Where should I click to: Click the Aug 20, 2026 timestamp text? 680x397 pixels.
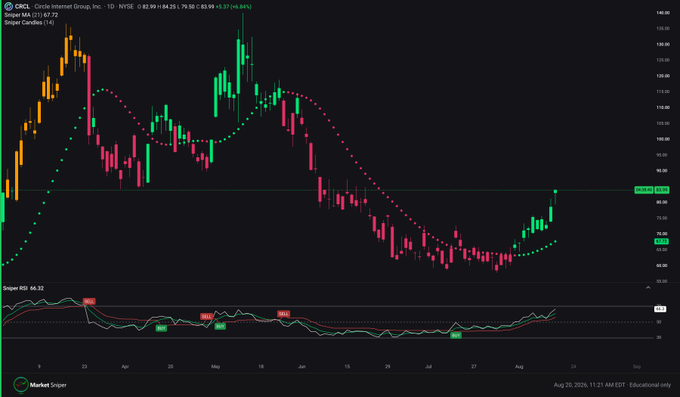[589, 385]
